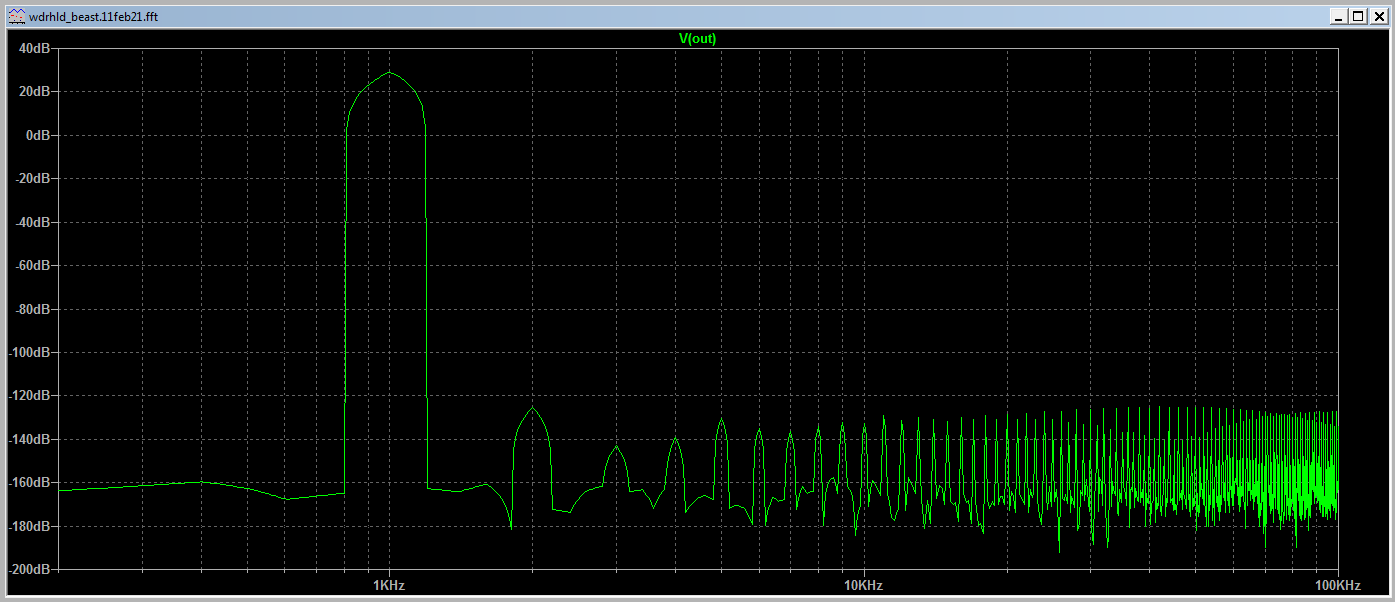Click the -100dB axis label
Screen dimensions: 1395x602
click(x=29, y=352)
